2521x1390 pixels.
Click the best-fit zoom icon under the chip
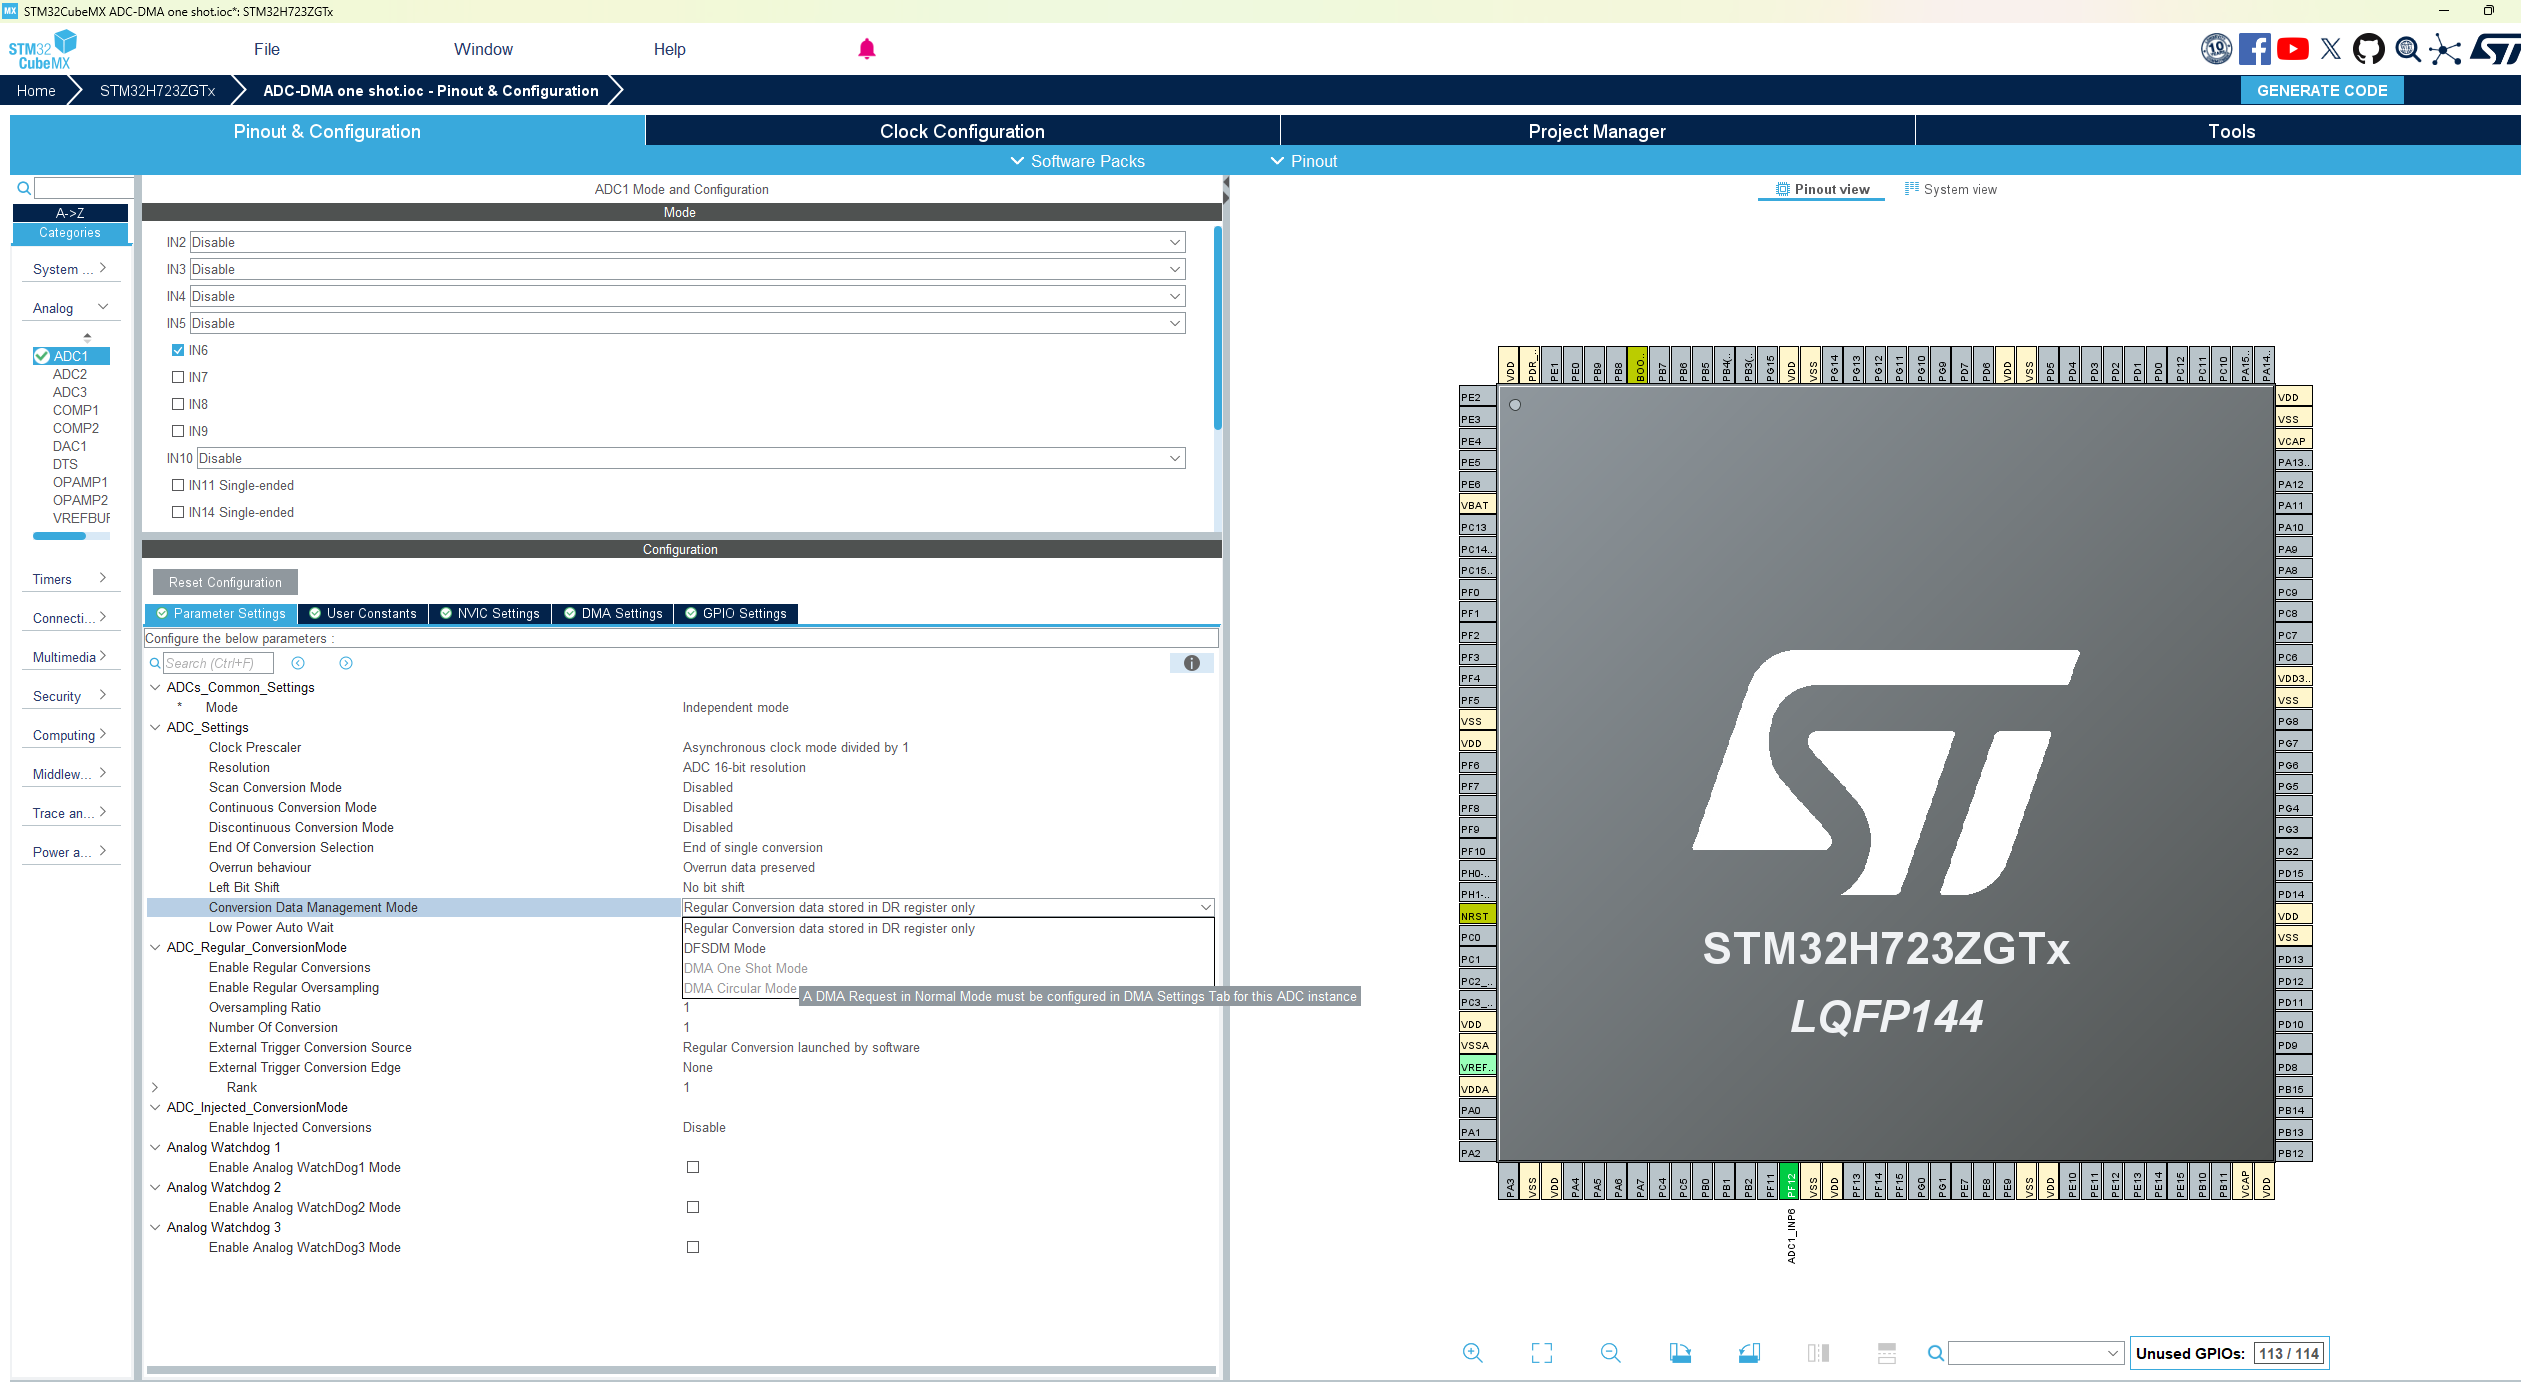[x=1541, y=1352]
